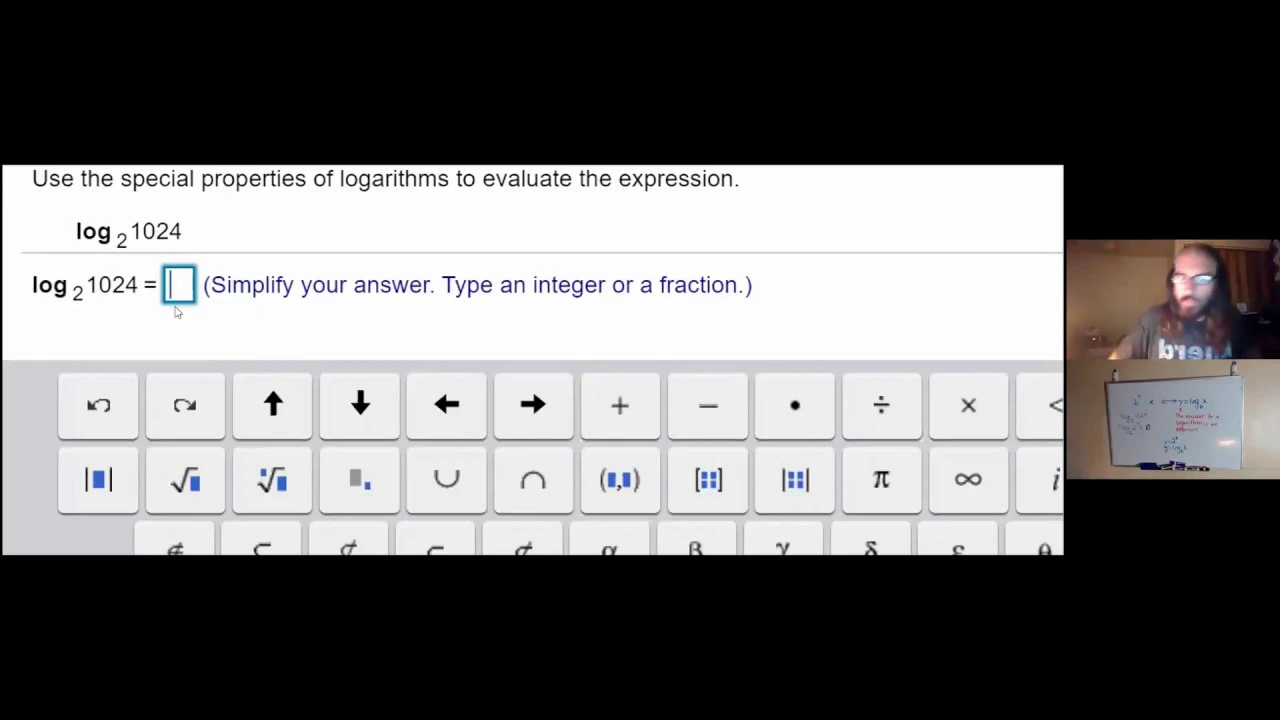
Task: Insert absolute value template
Action: pyautogui.click(x=98, y=481)
